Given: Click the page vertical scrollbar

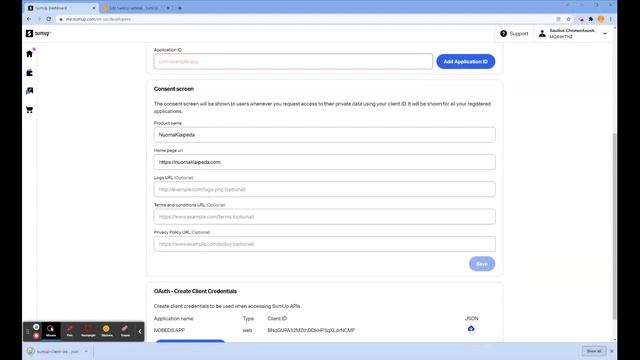Looking at the screenshot, I should point(614,226).
